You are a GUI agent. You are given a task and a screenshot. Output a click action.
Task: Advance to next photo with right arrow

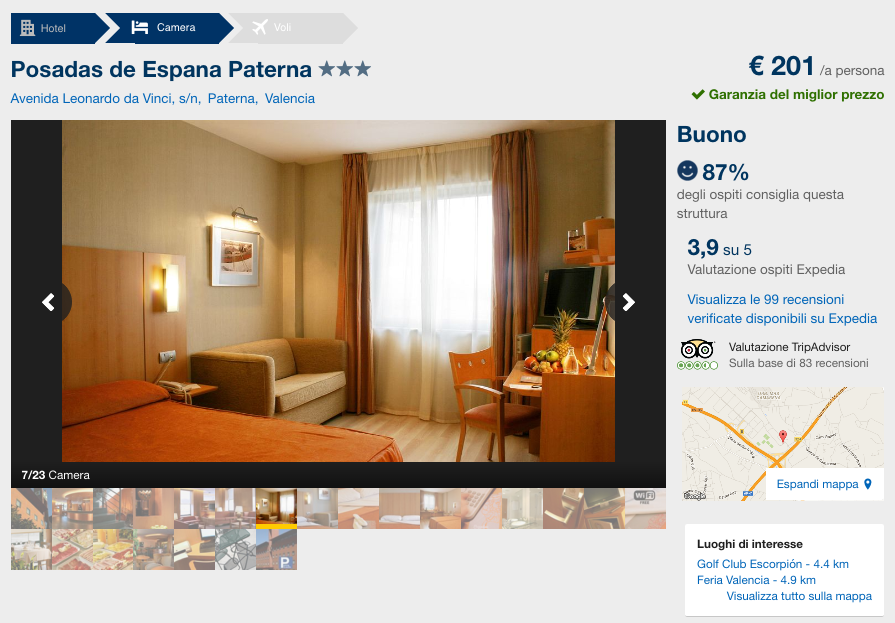628,302
